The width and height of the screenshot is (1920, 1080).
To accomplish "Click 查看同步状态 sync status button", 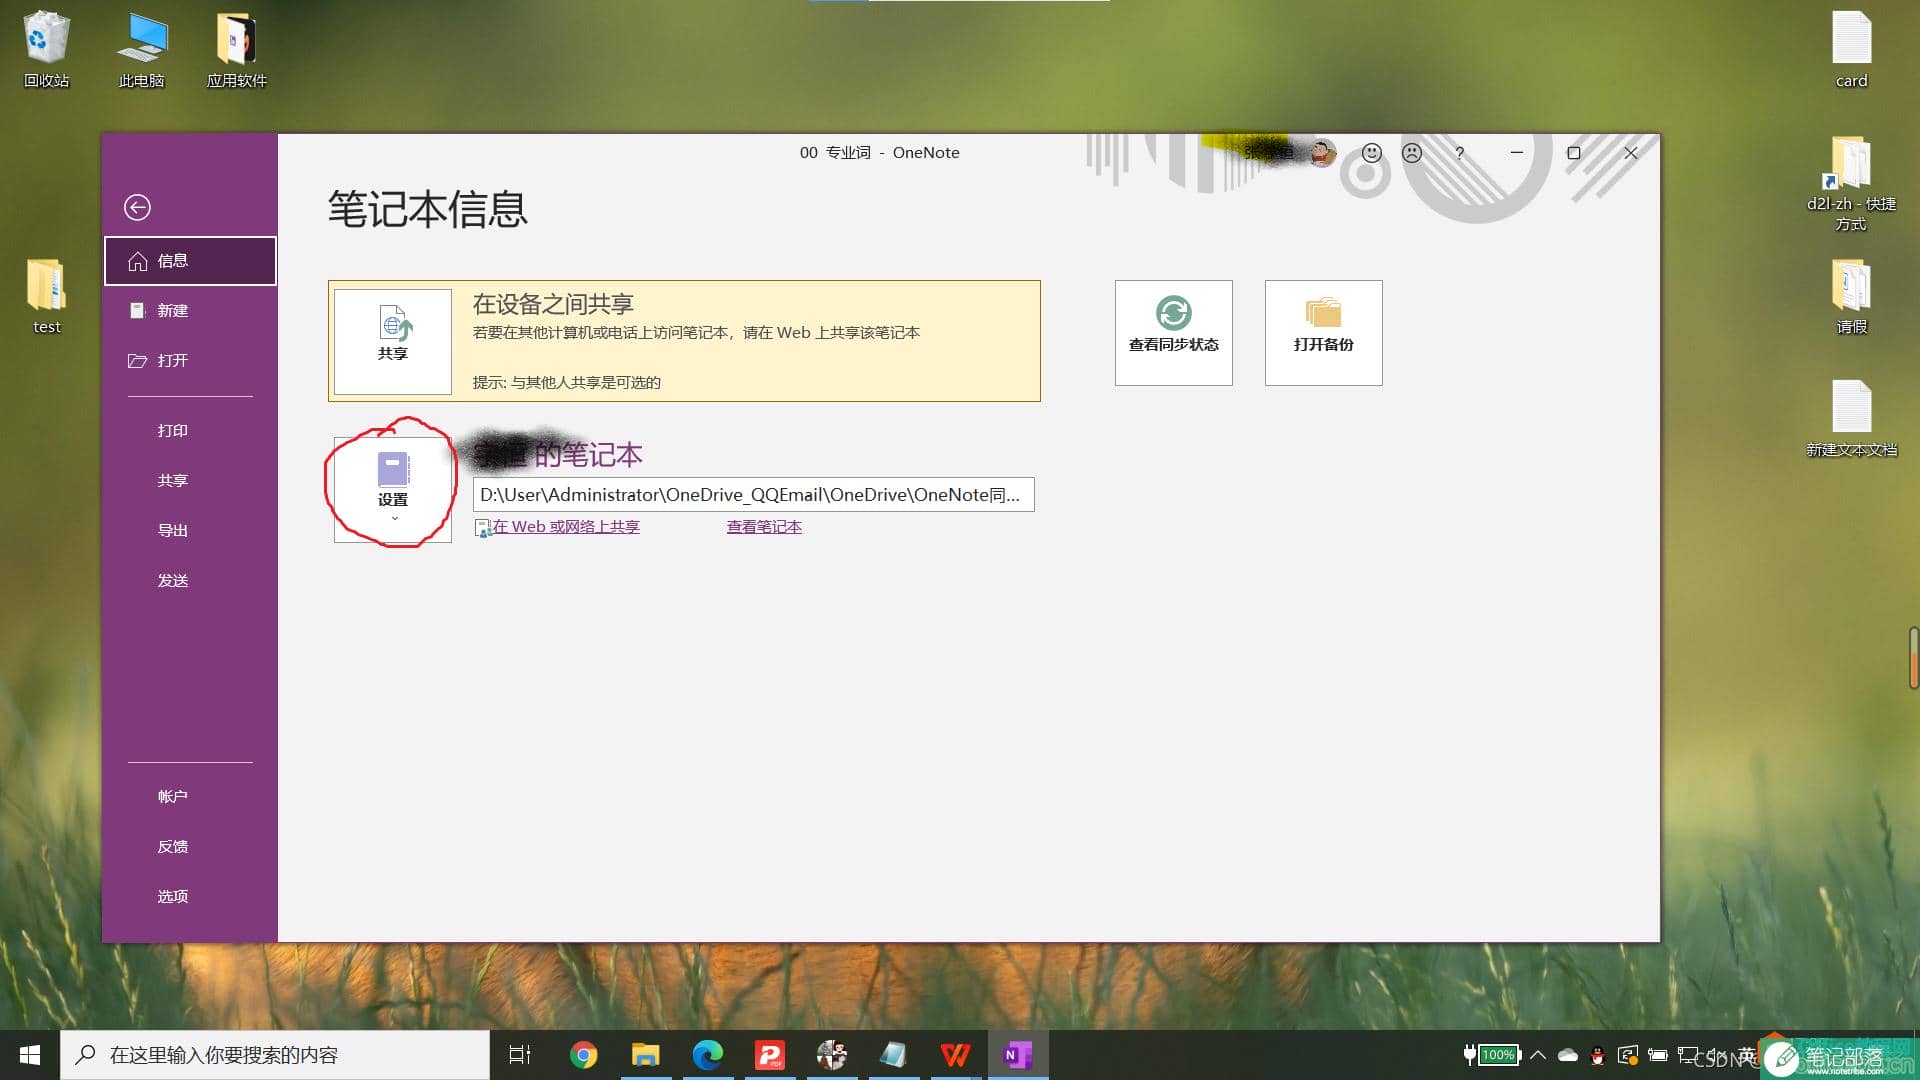I will [x=1174, y=333].
